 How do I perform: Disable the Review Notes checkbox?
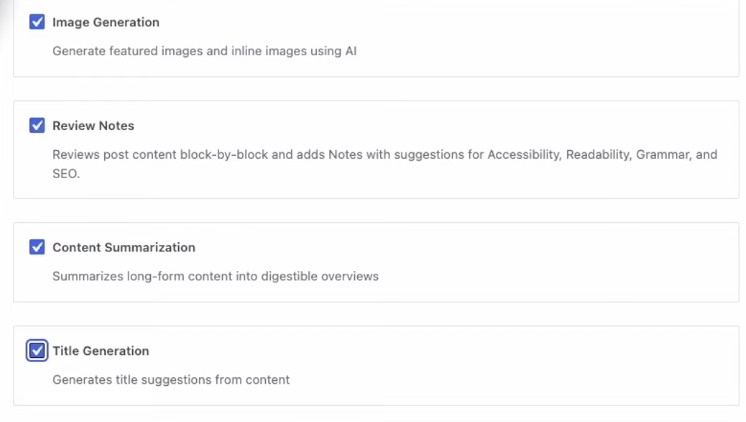[37, 126]
